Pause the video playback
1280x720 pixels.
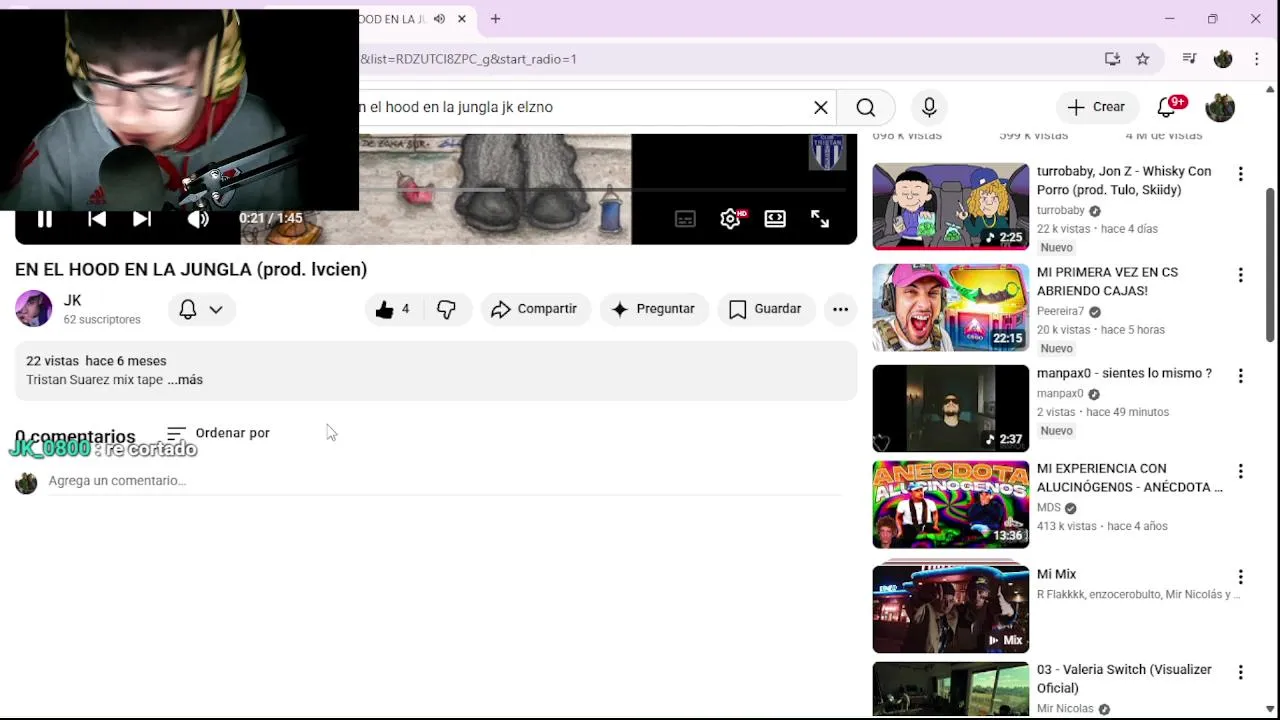[x=45, y=219]
